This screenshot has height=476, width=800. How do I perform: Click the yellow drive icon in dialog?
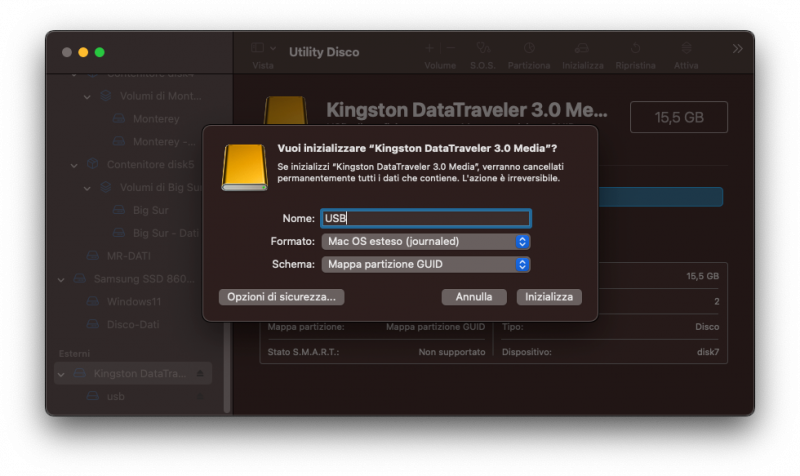[244, 167]
